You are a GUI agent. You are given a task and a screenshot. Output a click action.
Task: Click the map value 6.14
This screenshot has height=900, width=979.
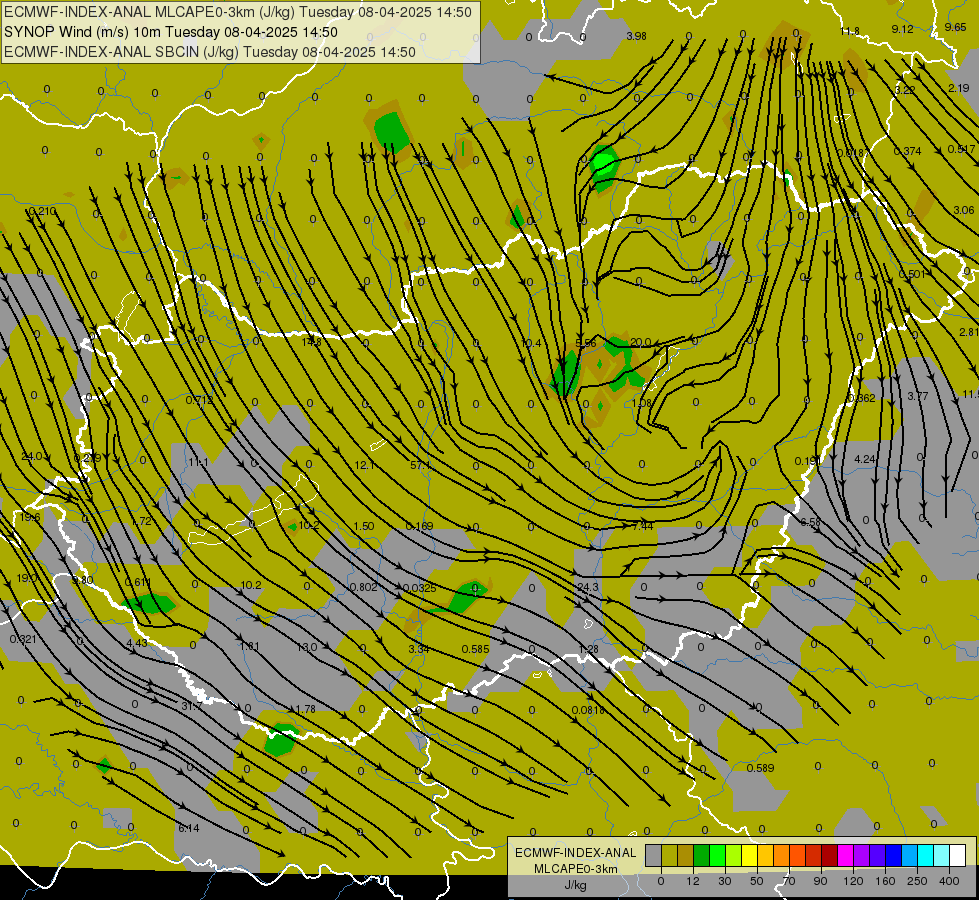(x=189, y=828)
